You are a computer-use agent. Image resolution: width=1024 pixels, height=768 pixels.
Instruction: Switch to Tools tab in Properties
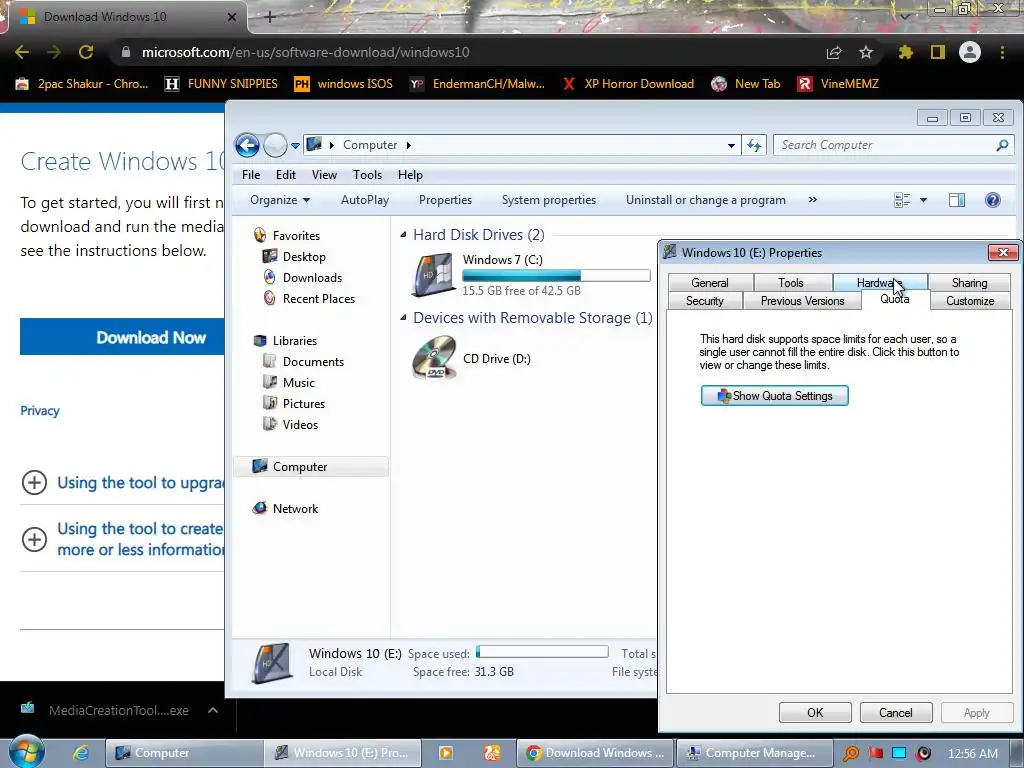click(791, 283)
